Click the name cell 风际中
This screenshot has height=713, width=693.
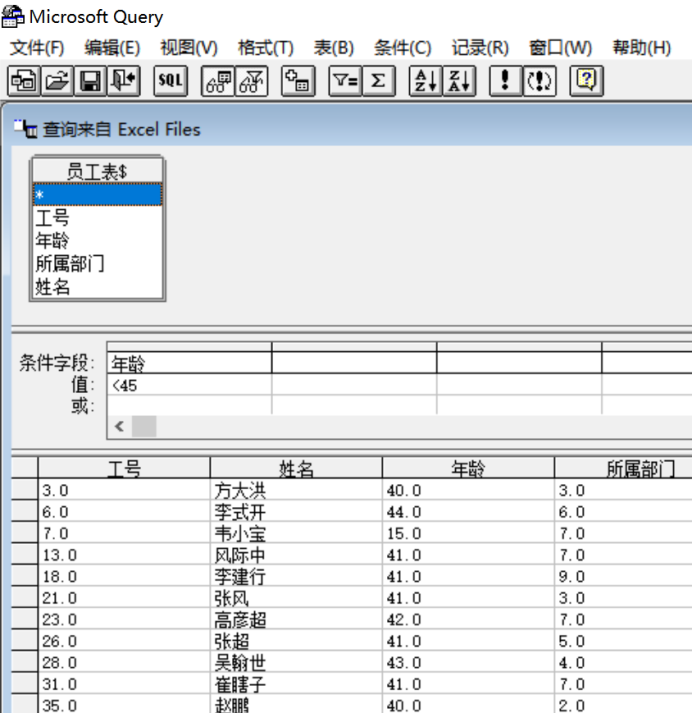point(296,555)
